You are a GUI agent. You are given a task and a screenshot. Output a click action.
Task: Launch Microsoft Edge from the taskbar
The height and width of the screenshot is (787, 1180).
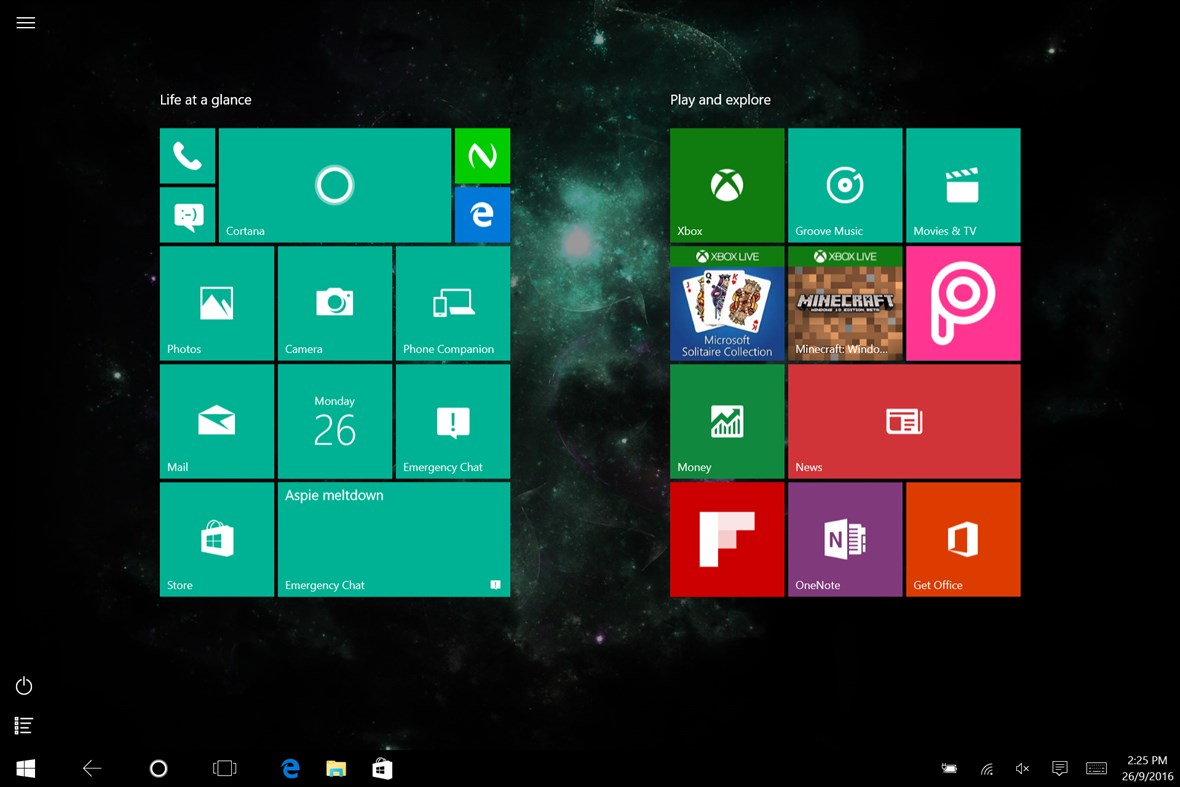click(290, 768)
